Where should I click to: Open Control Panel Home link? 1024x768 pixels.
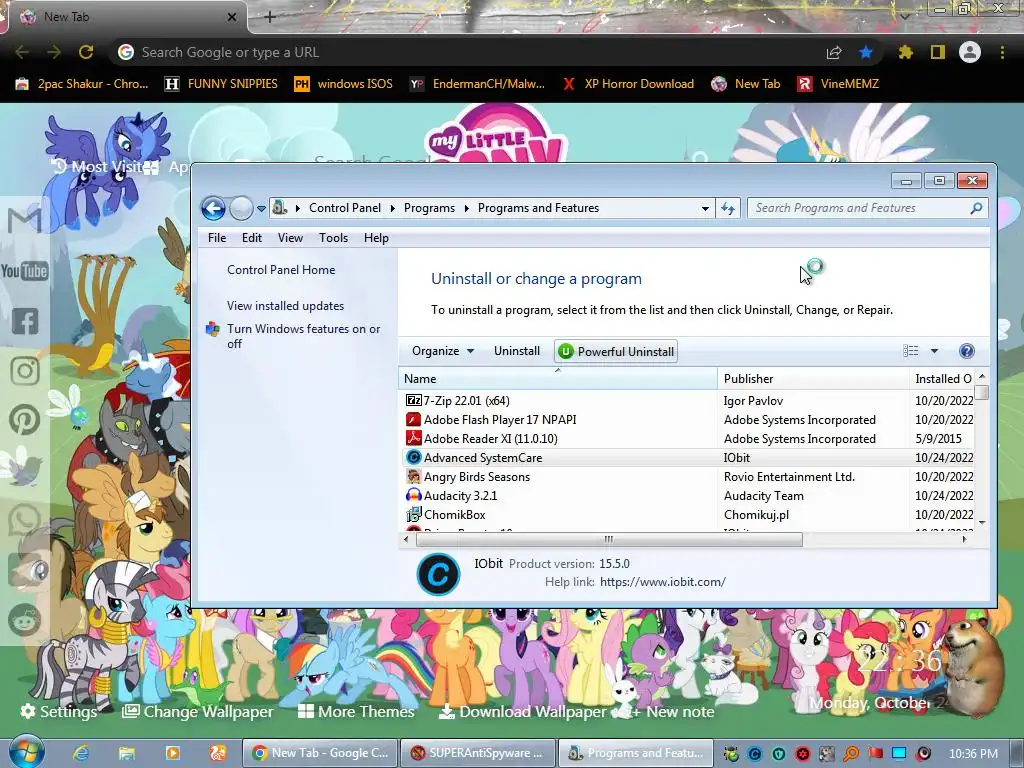[281, 270]
